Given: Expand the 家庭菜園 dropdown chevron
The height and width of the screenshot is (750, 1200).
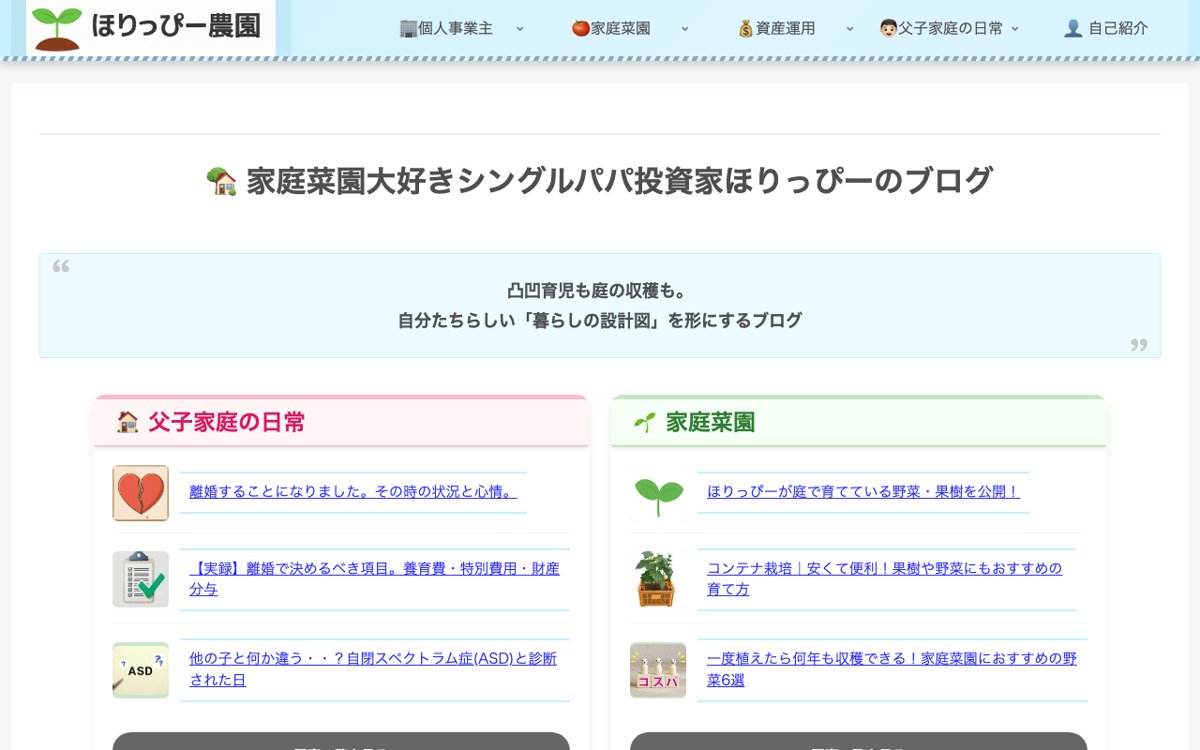Looking at the screenshot, I should (685, 28).
